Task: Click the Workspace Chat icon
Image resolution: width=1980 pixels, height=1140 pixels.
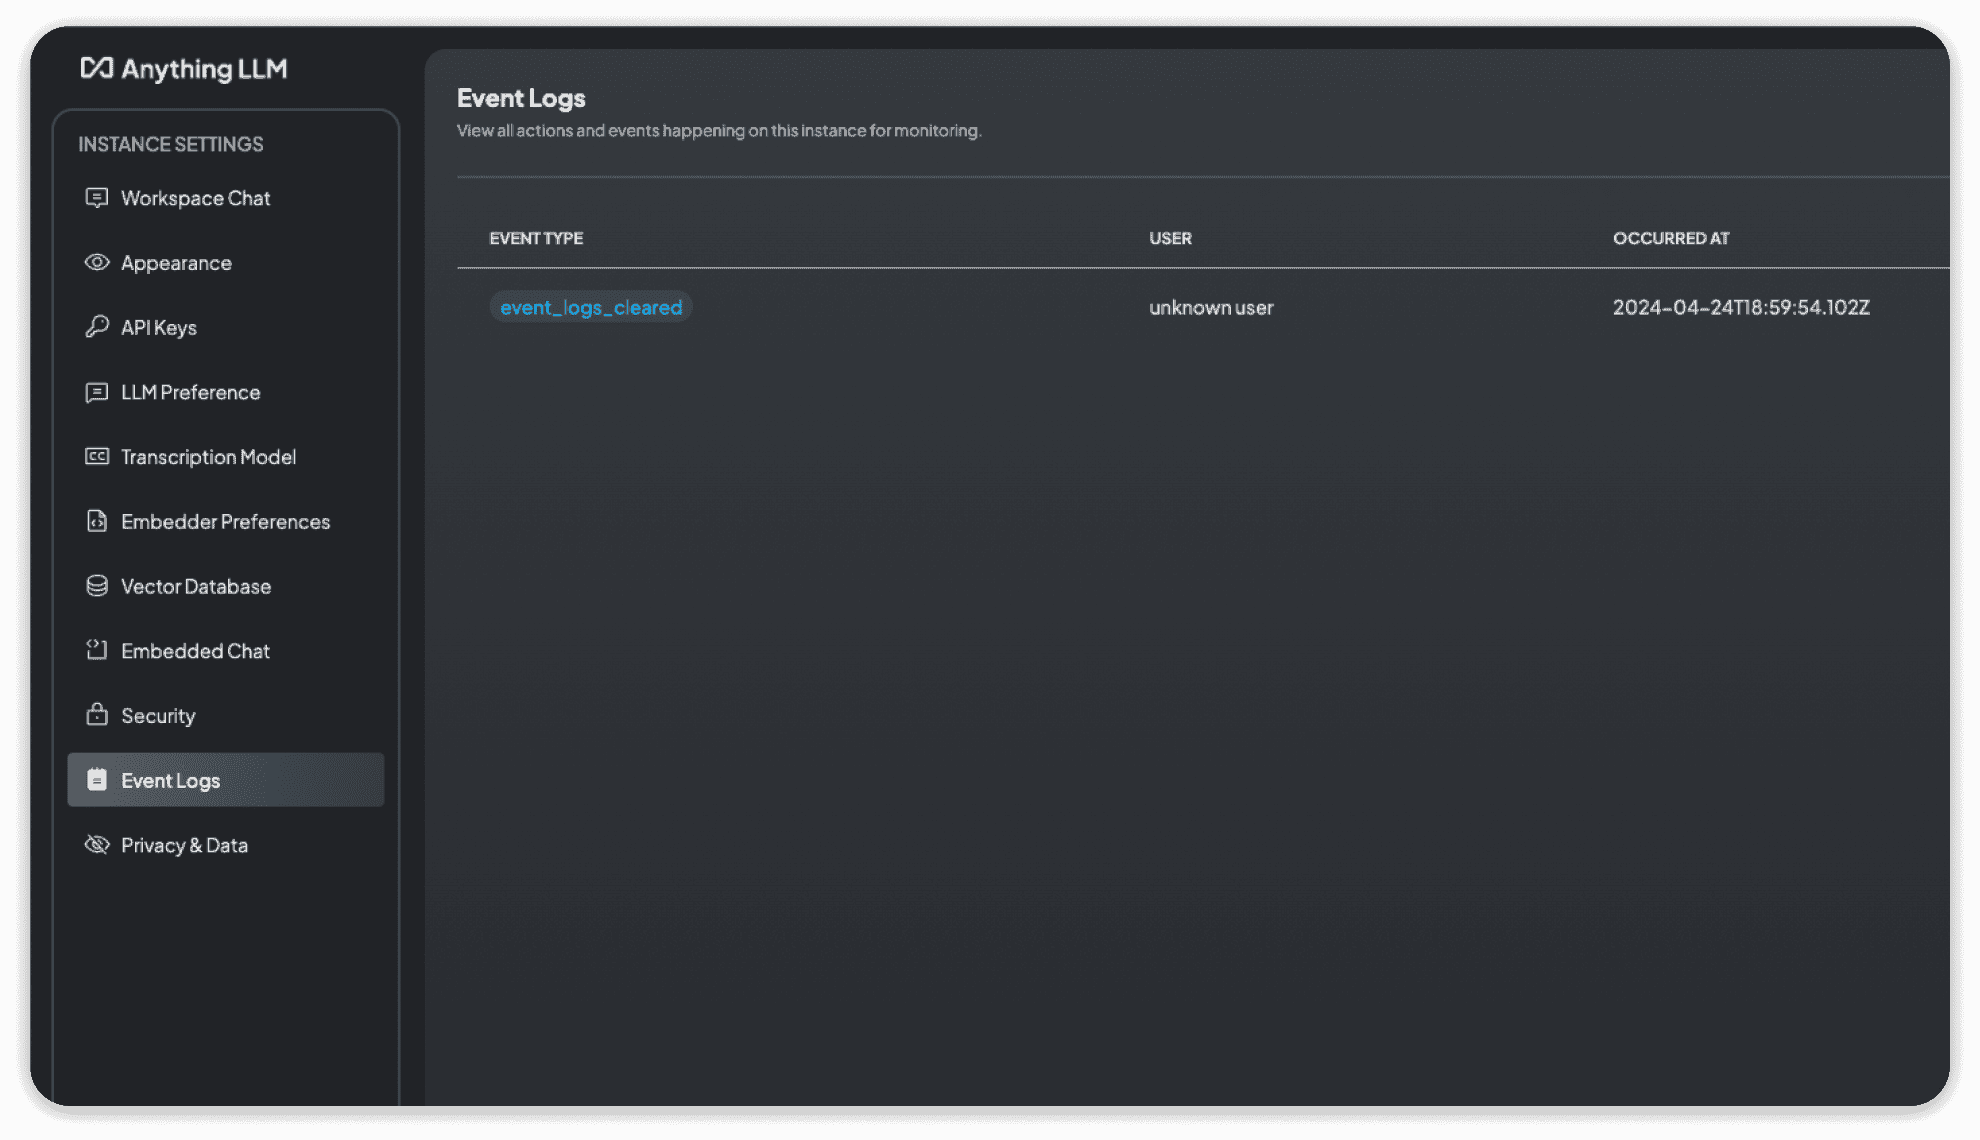Action: coord(96,198)
